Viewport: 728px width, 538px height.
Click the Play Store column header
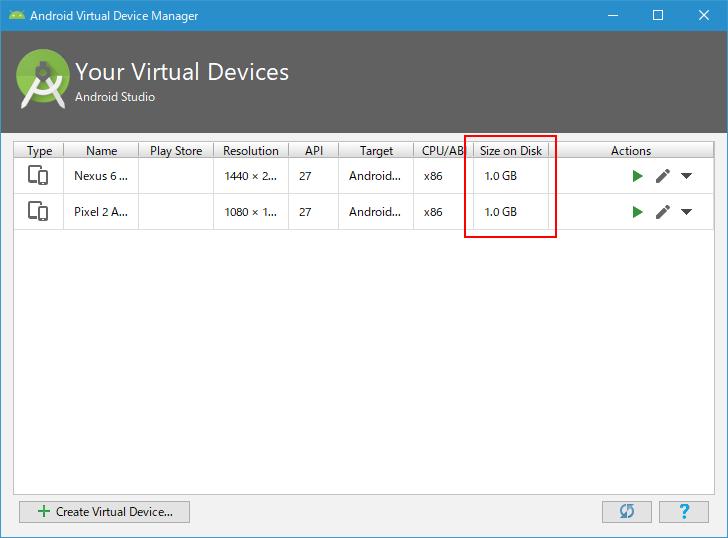tap(176, 150)
